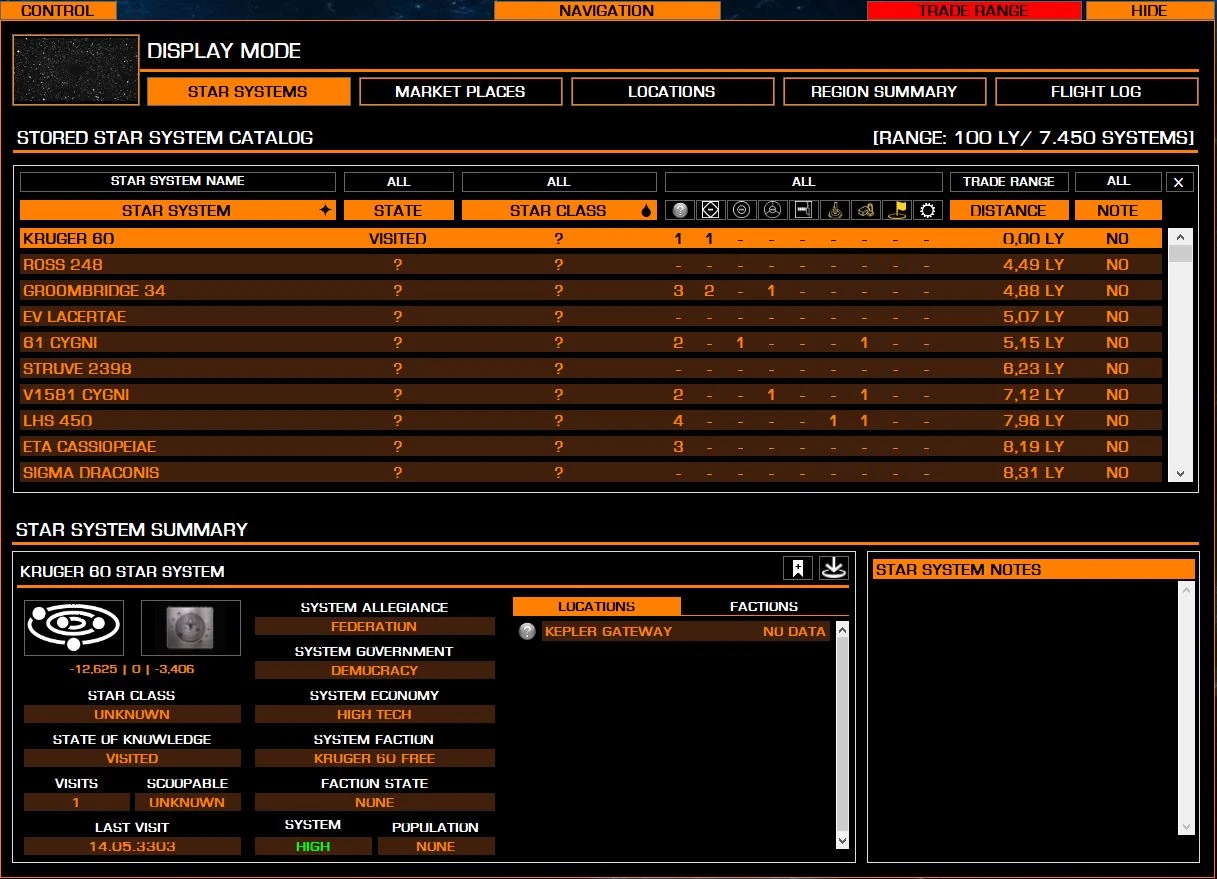The width and height of the screenshot is (1217, 879).
Task: Click the gear-shaped column icon
Action: tap(927, 210)
